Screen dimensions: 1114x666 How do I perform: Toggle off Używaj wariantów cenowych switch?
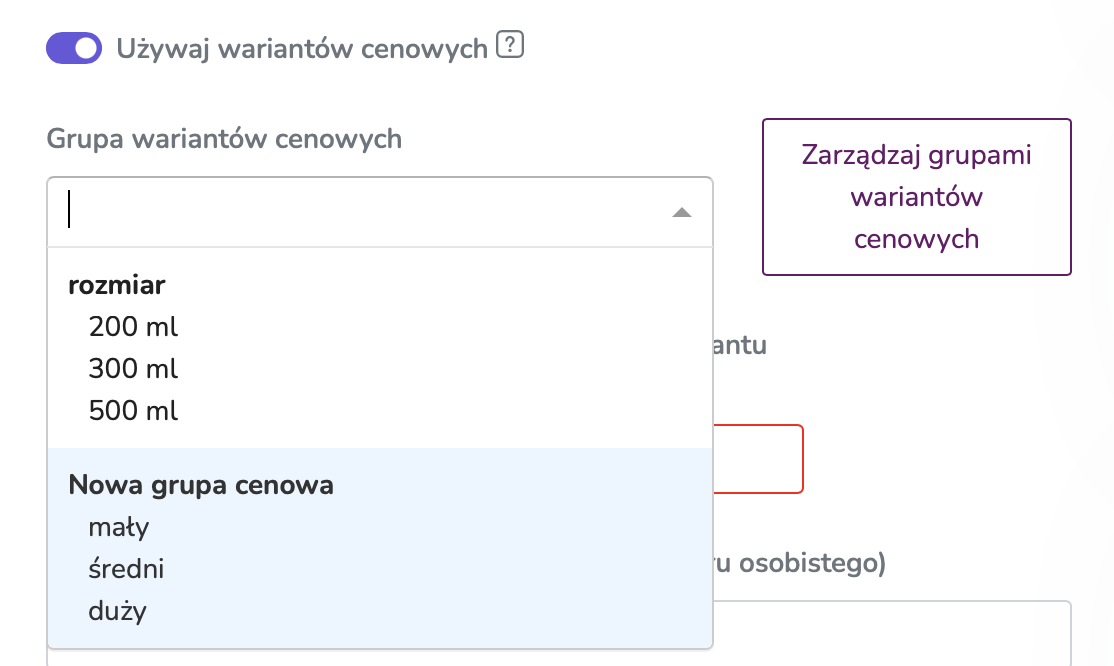coord(74,48)
